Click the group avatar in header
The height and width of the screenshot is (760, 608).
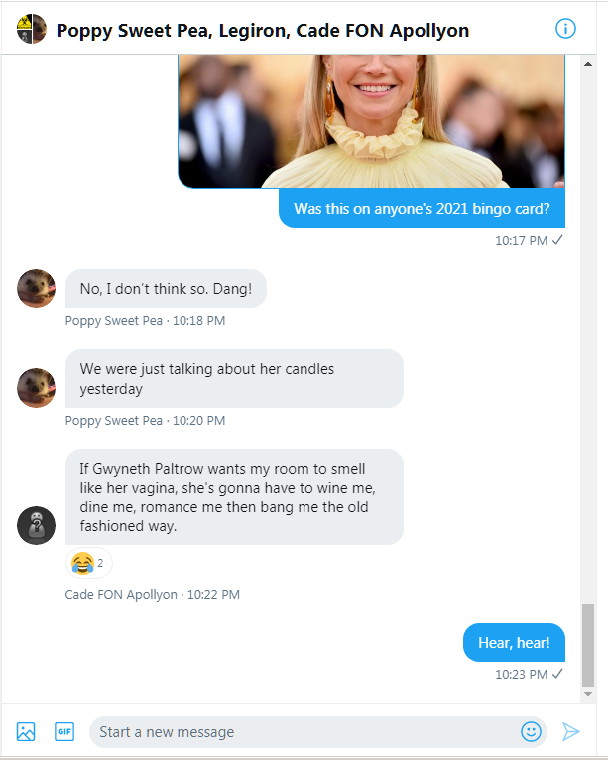32,29
